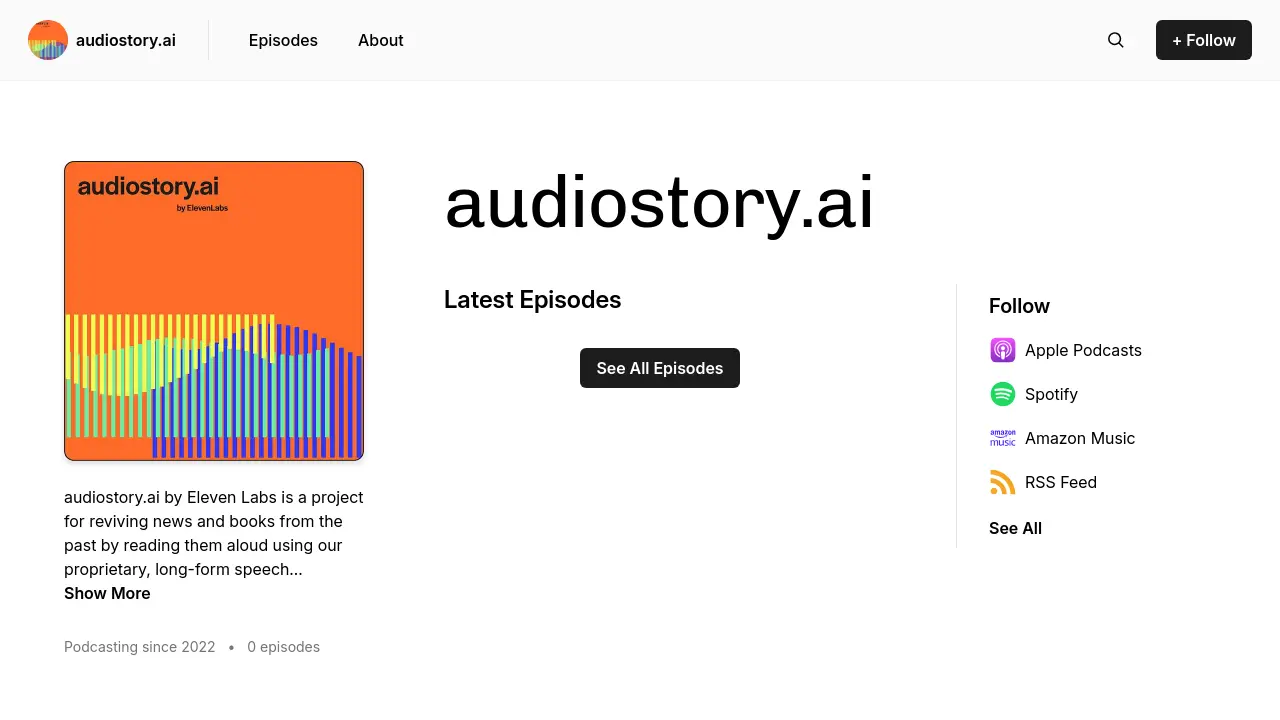Open the search magnifier icon
The image size is (1280, 720).
tap(1116, 40)
